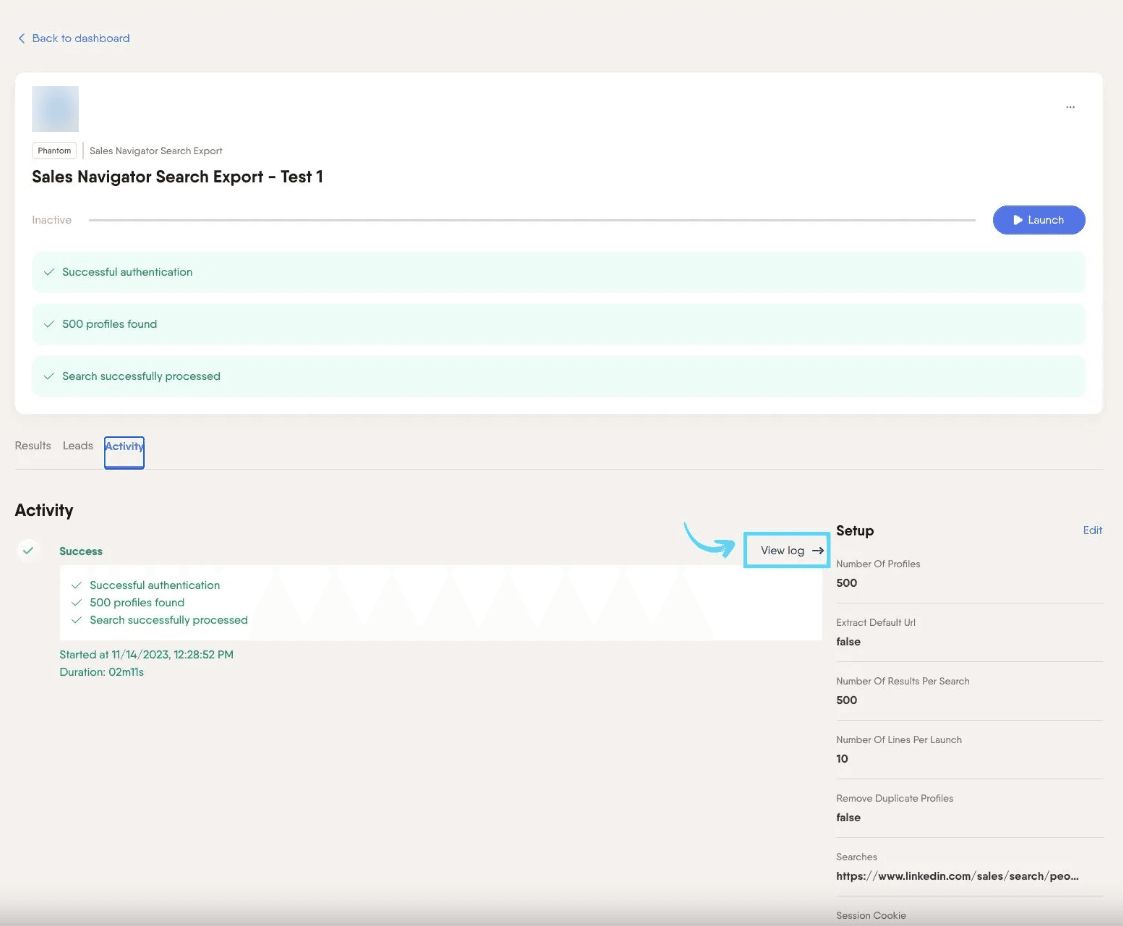Click the 'Session Cookie' label
Viewport: 1123px width, 926px height.
pyautogui.click(x=871, y=915)
